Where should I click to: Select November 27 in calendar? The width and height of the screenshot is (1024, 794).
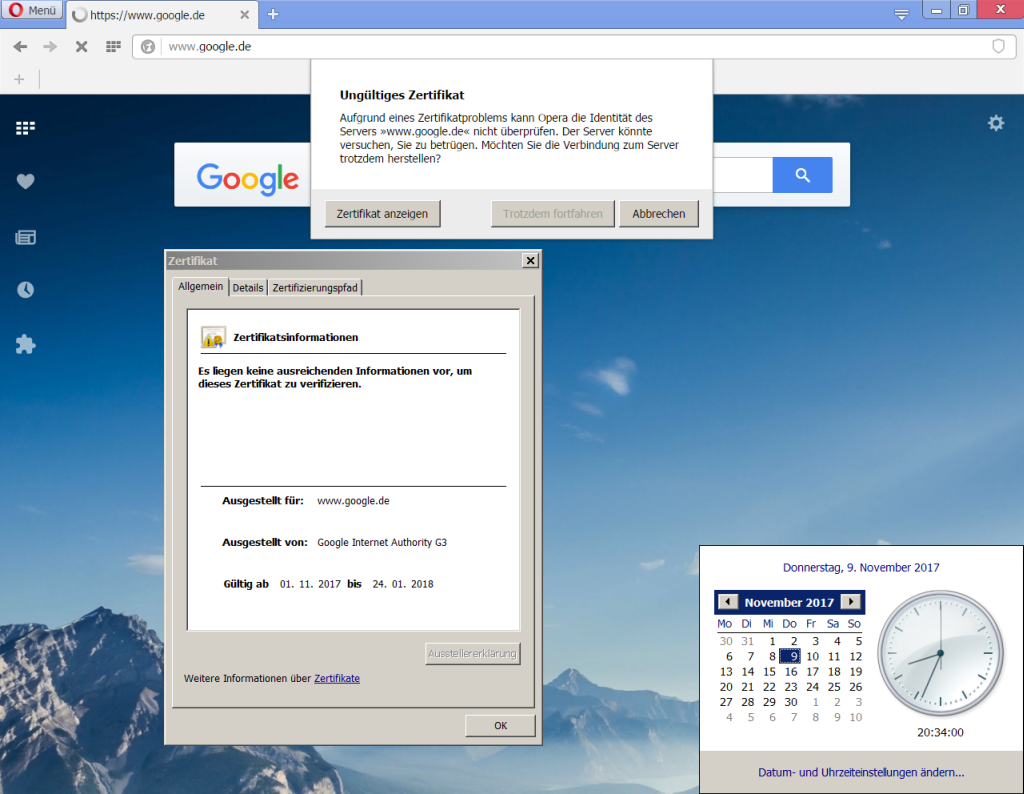point(726,702)
